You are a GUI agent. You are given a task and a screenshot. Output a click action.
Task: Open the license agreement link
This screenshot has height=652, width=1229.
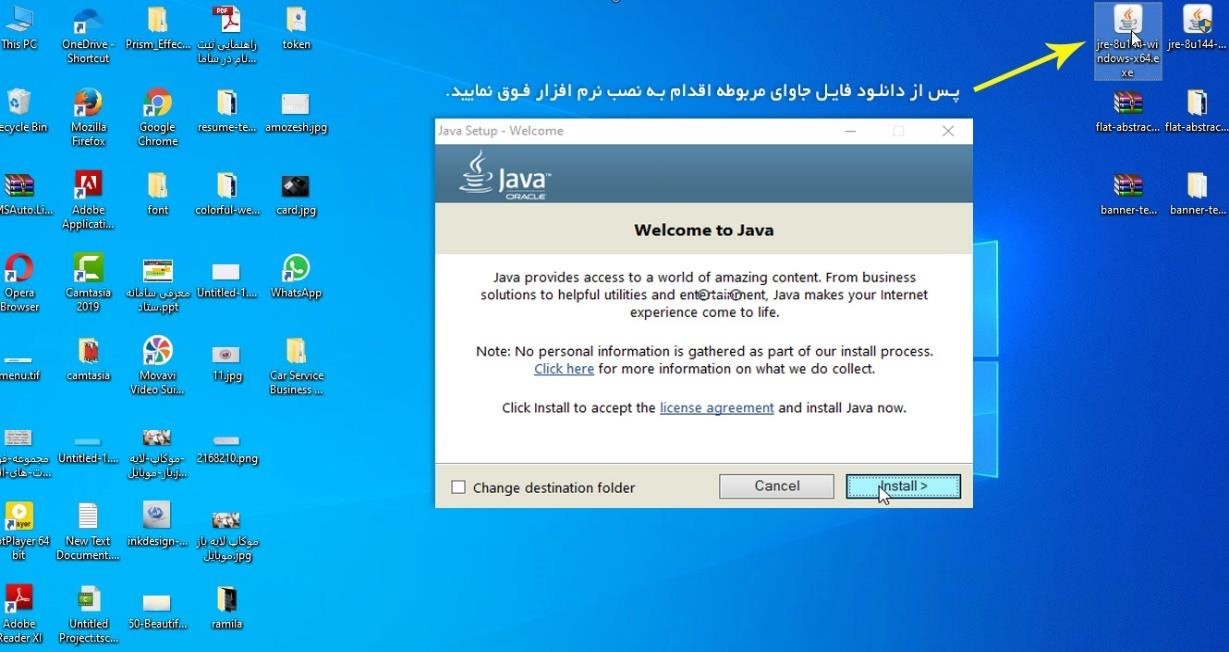(x=716, y=408)
